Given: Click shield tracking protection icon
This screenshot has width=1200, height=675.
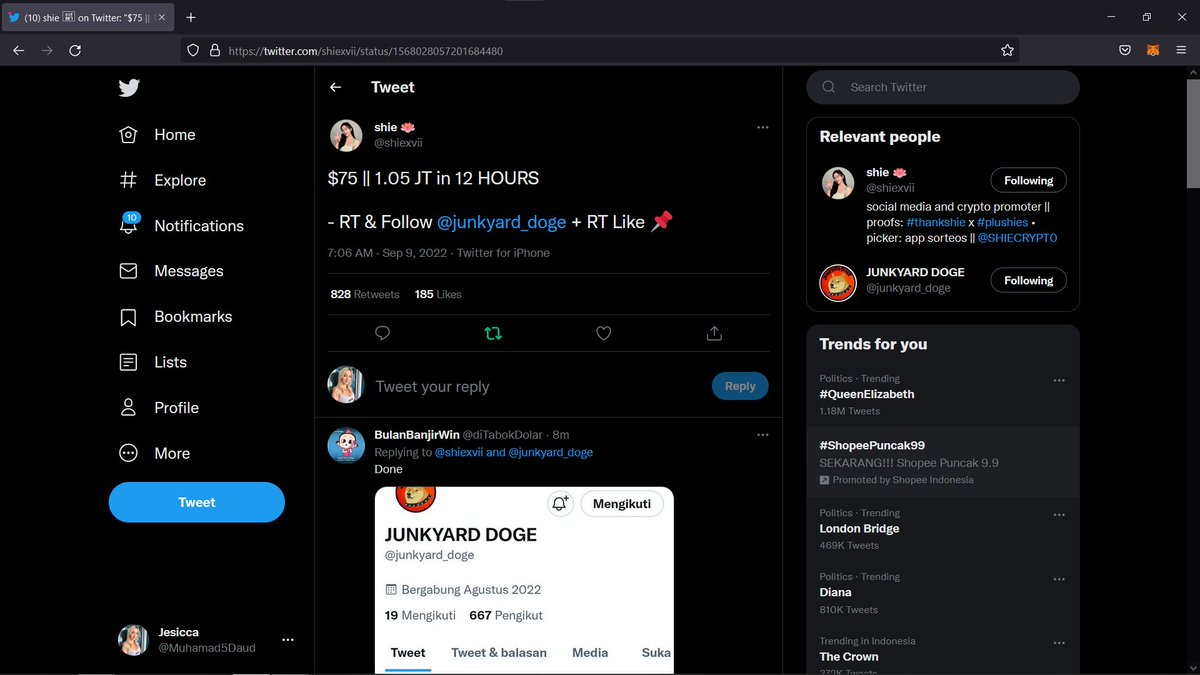Looking at the screenshot, I should tap(194, 50).
